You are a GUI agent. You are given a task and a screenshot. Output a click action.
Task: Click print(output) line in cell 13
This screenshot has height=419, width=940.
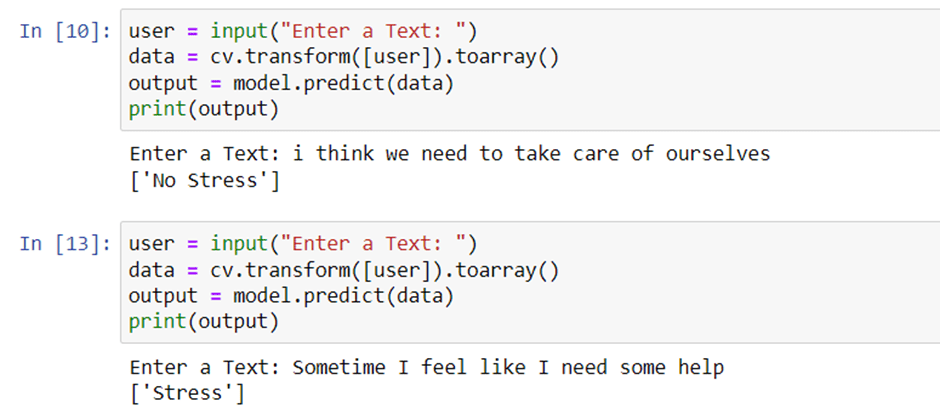coord(204,322)
